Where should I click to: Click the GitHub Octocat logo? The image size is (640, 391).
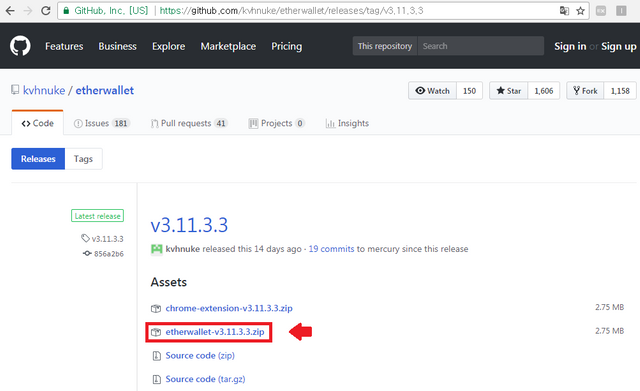[20, 46]
